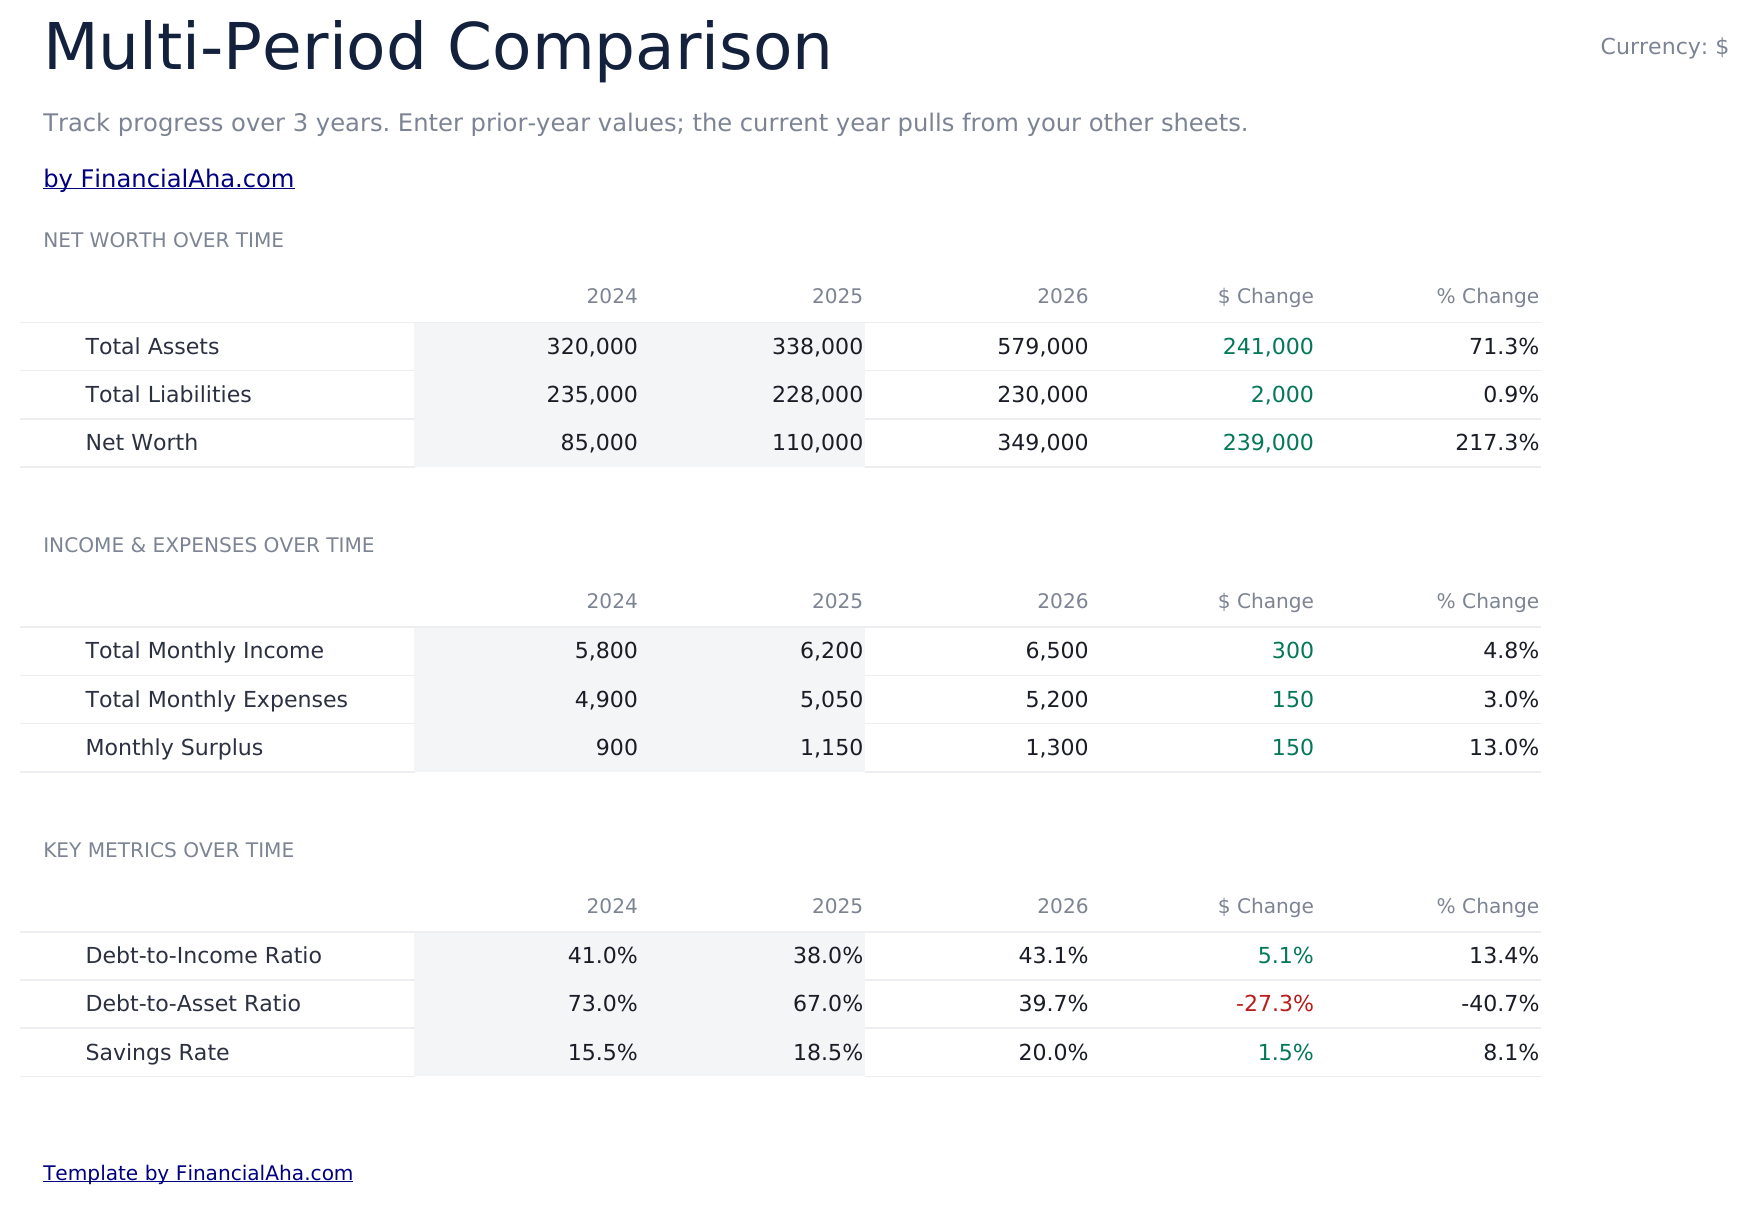Click the 2026 Total Monthly Income value 6,500
Screen dimensions: 1748x1205
(1057, 651)
